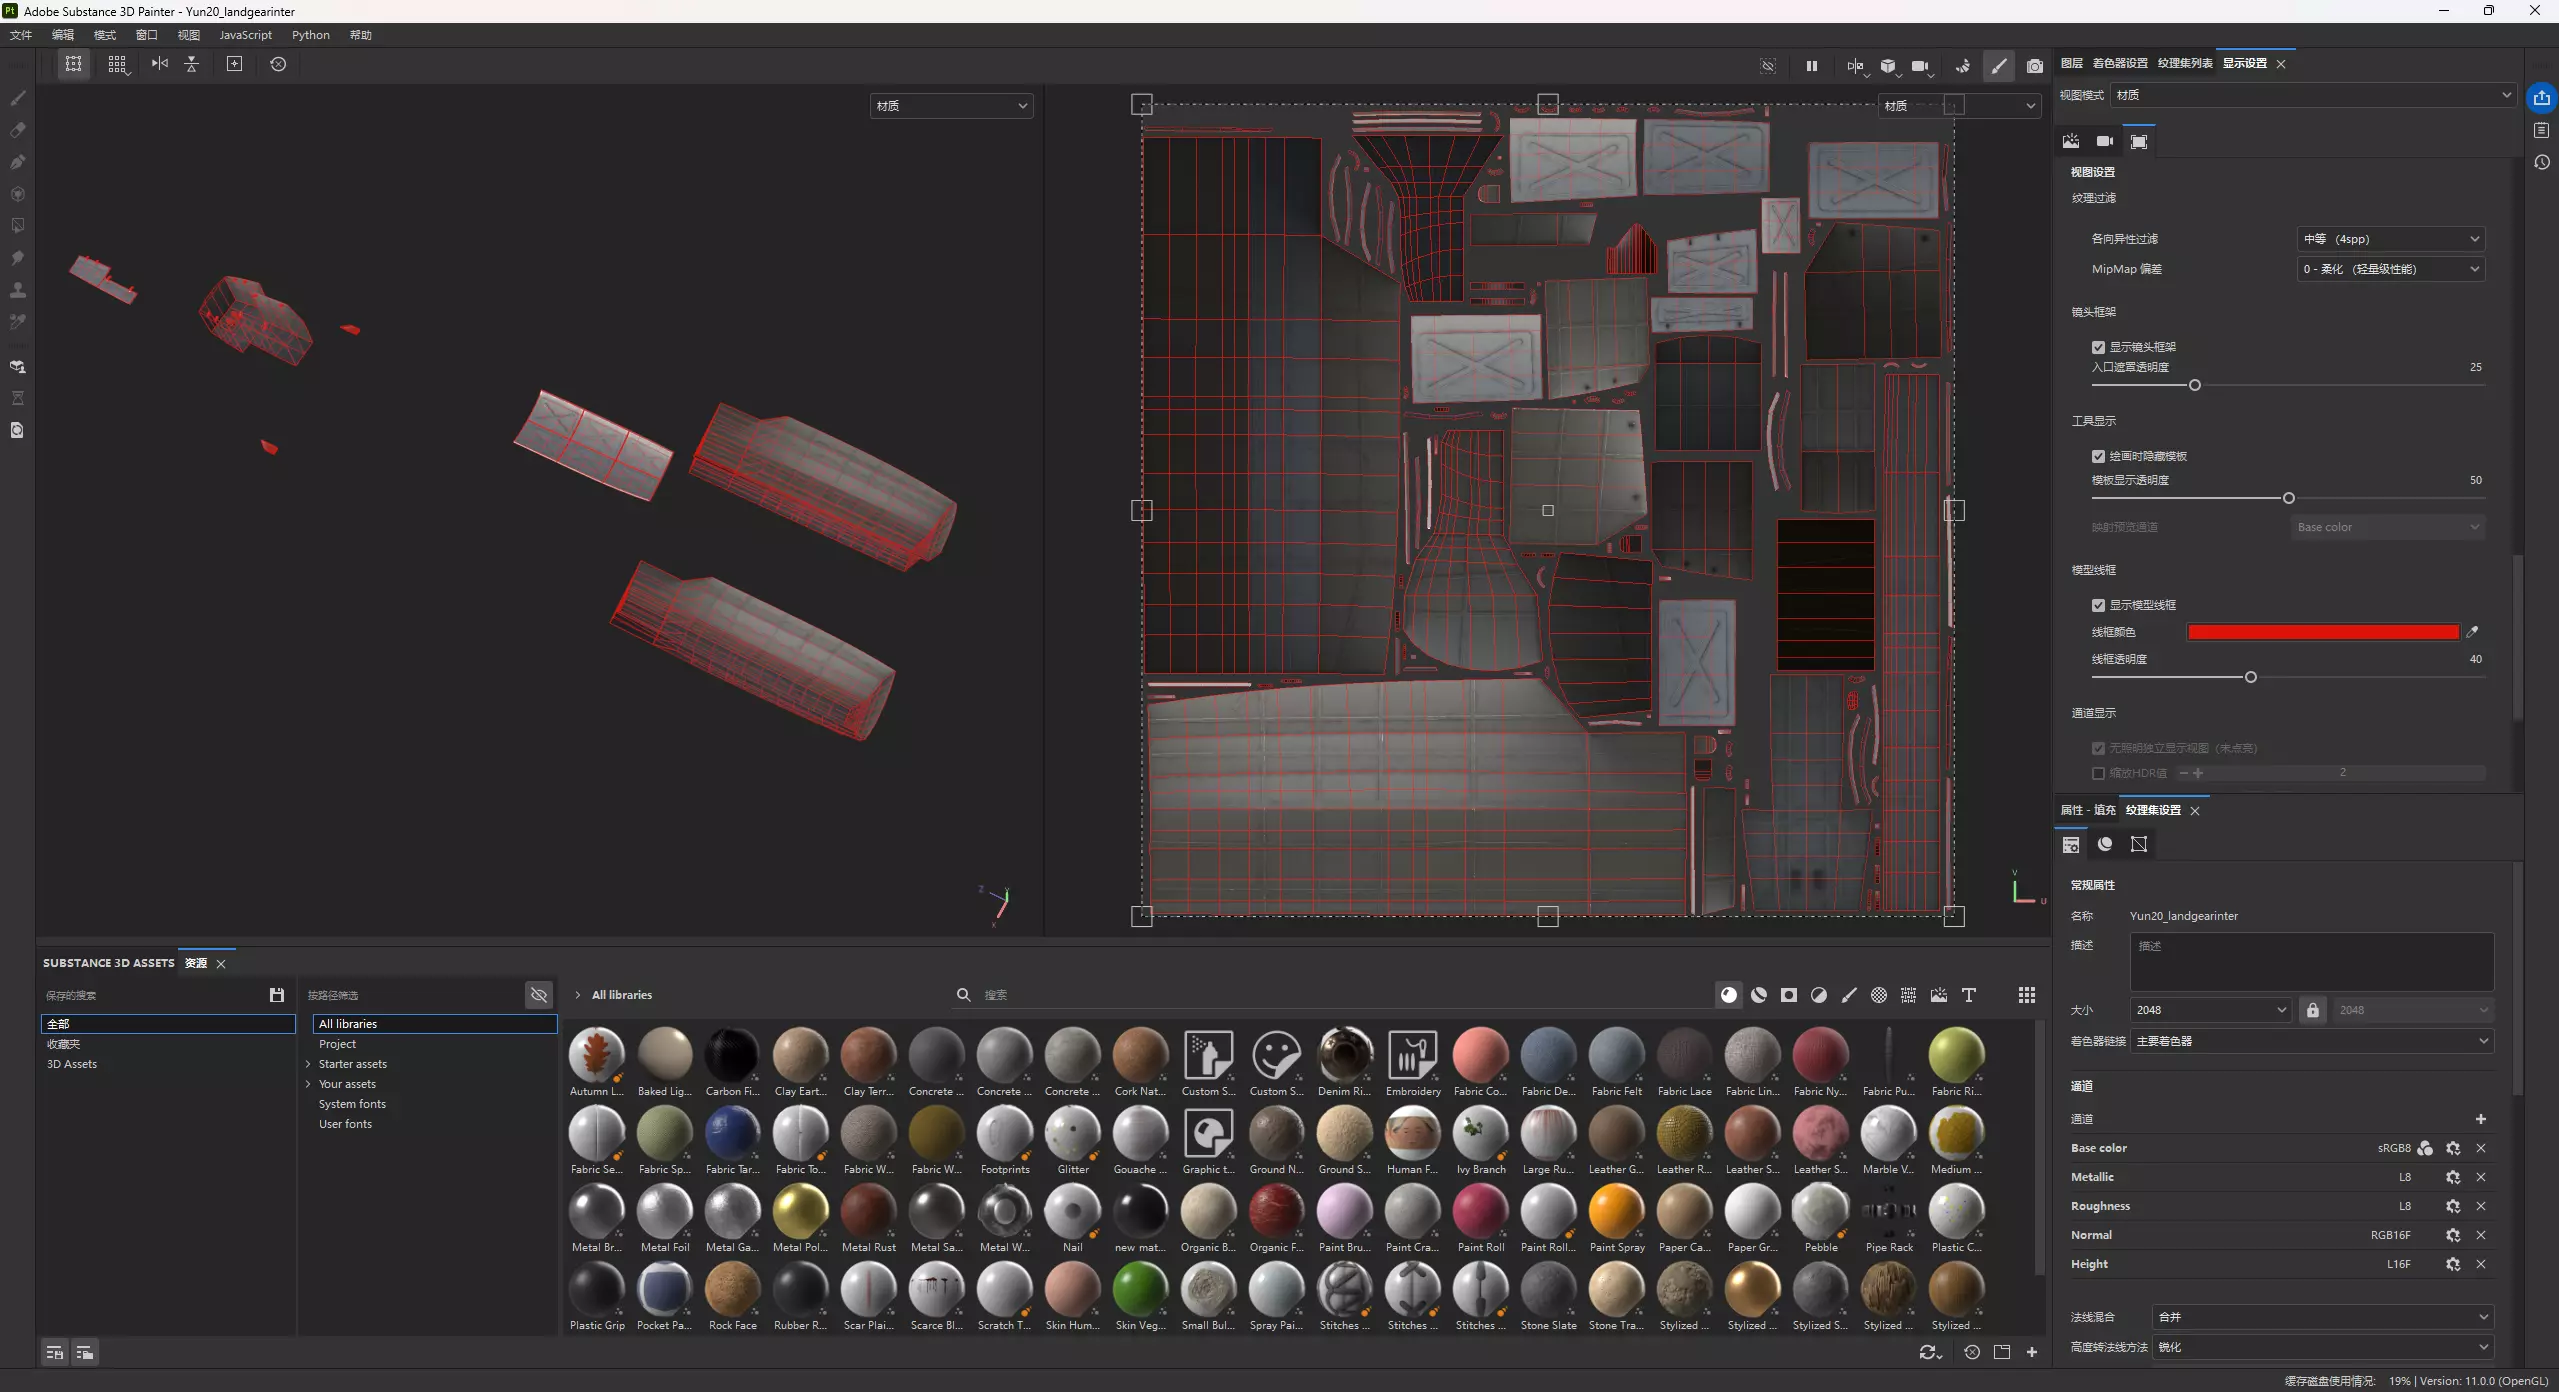Viewport: 2559px width, 1392px height.
Task: Disable 绘画时隐藏模板 checkbox
Action: [x=2098, y=456]
